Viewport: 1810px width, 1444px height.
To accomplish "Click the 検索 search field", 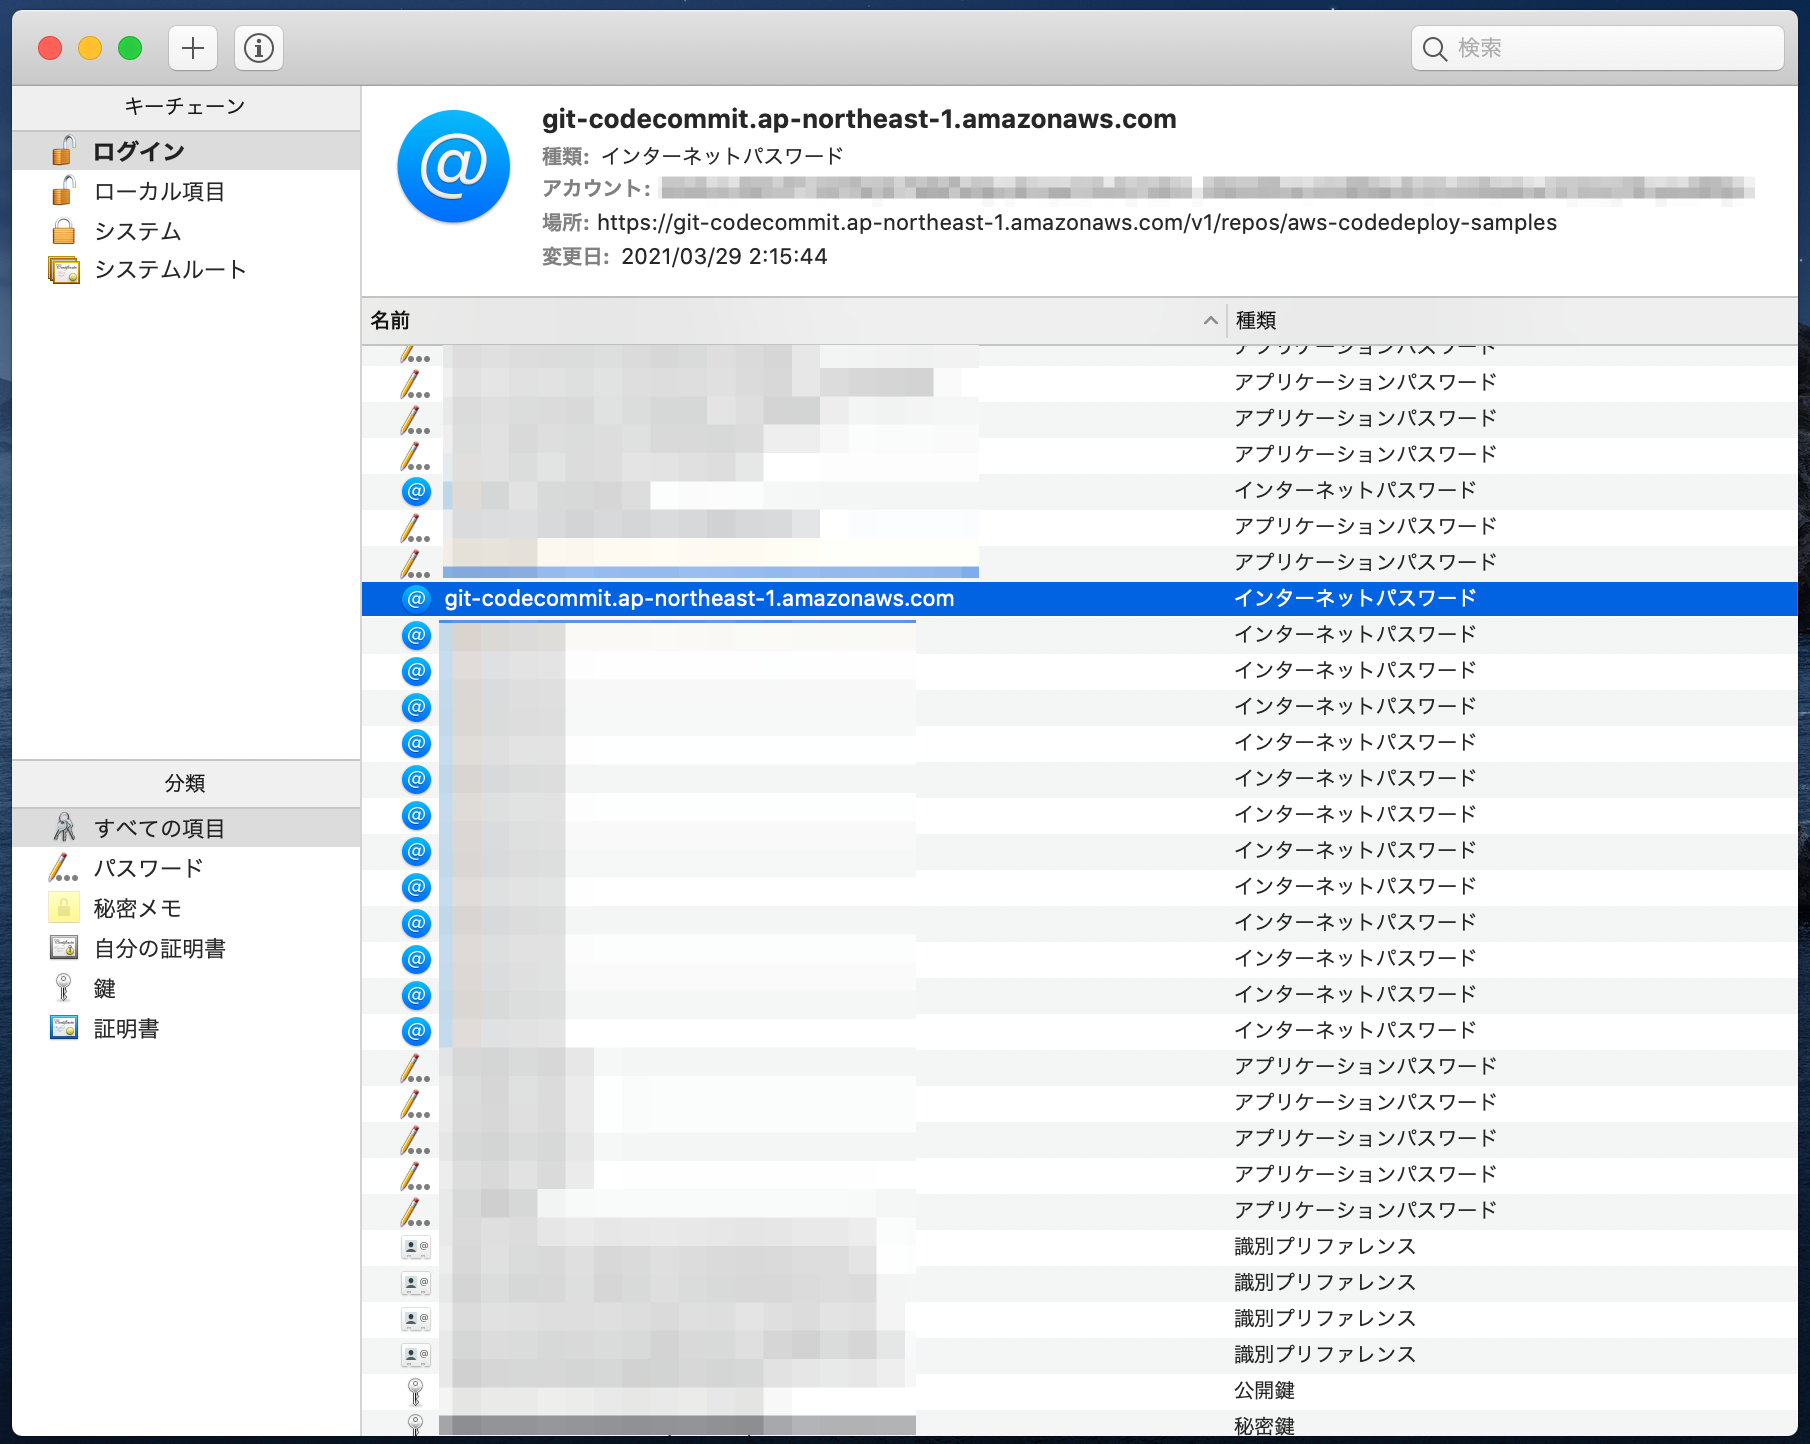I will (1598, 48).
